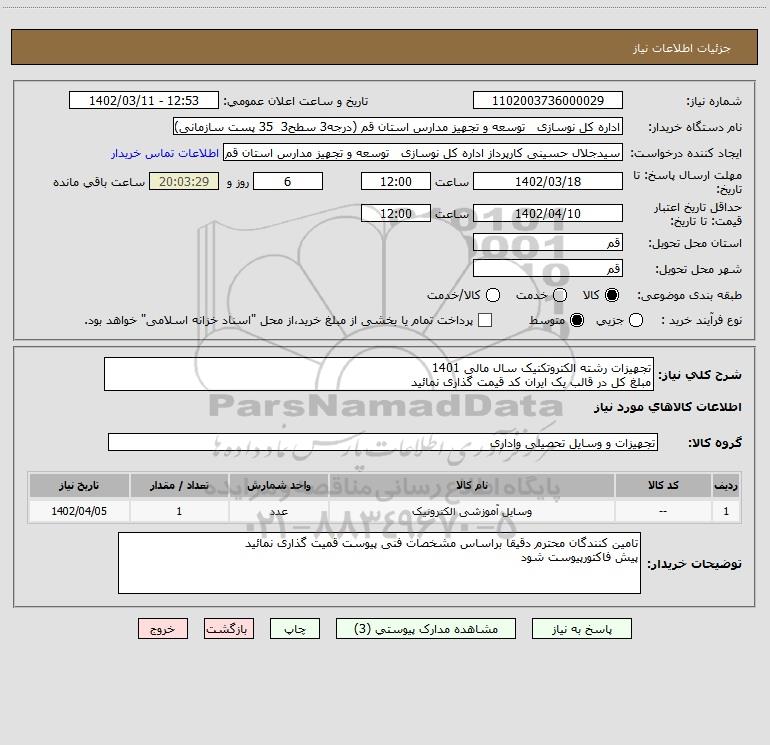Select the جزیی purchase type radio
The width and height of the screenshot is (770, 745).
coord(636,320)
